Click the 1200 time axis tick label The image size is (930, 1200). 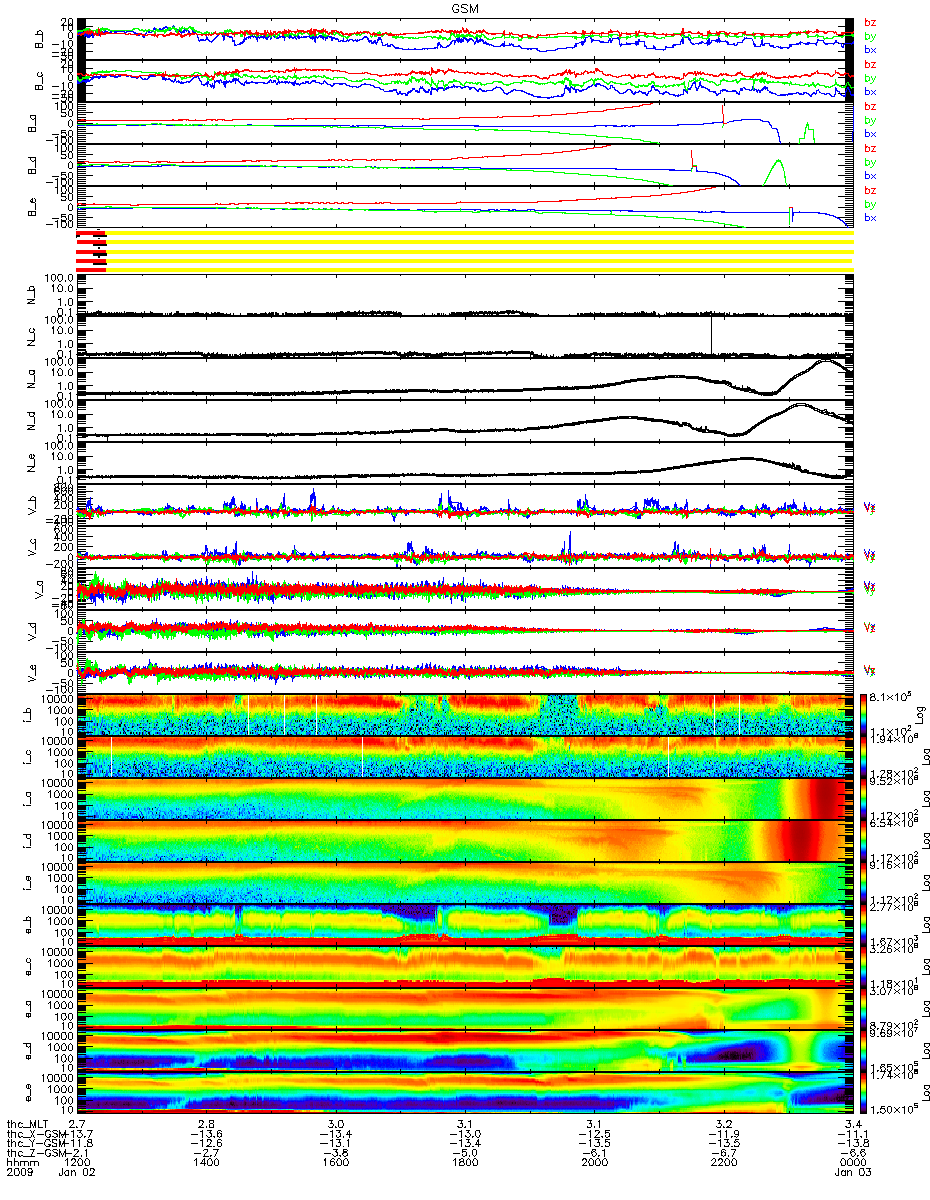pos(79,1164)
